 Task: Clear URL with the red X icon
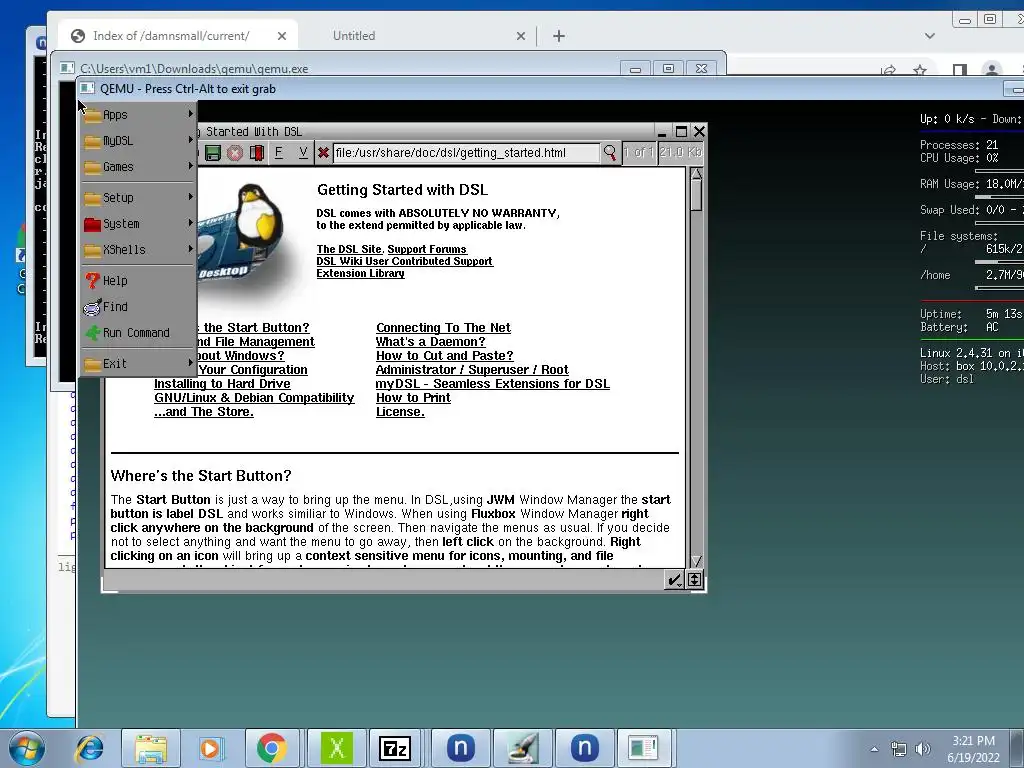(323, 153)
